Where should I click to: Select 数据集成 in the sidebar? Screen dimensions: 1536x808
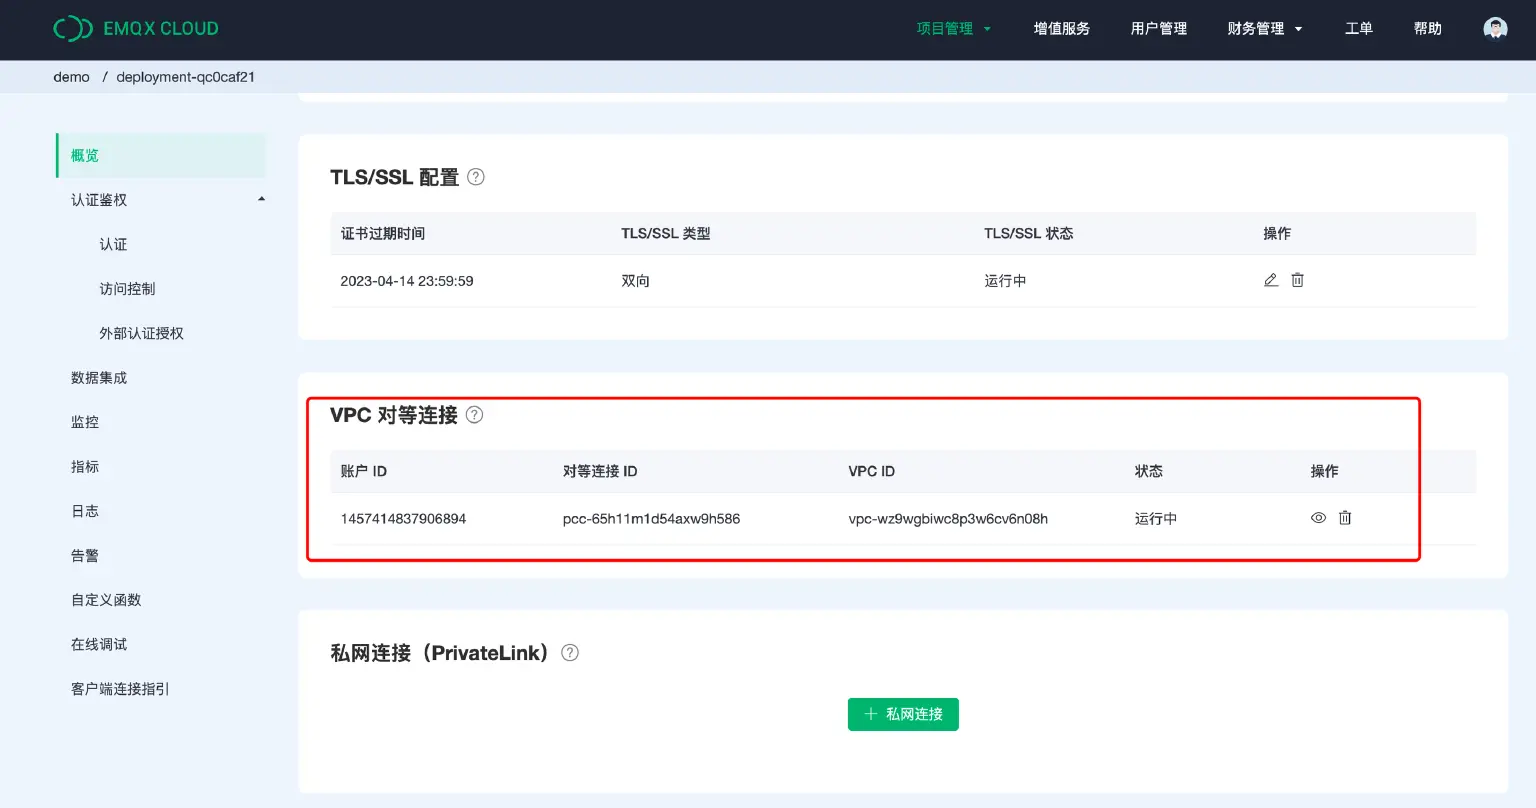pyautogui.click(x=97, y=377)
